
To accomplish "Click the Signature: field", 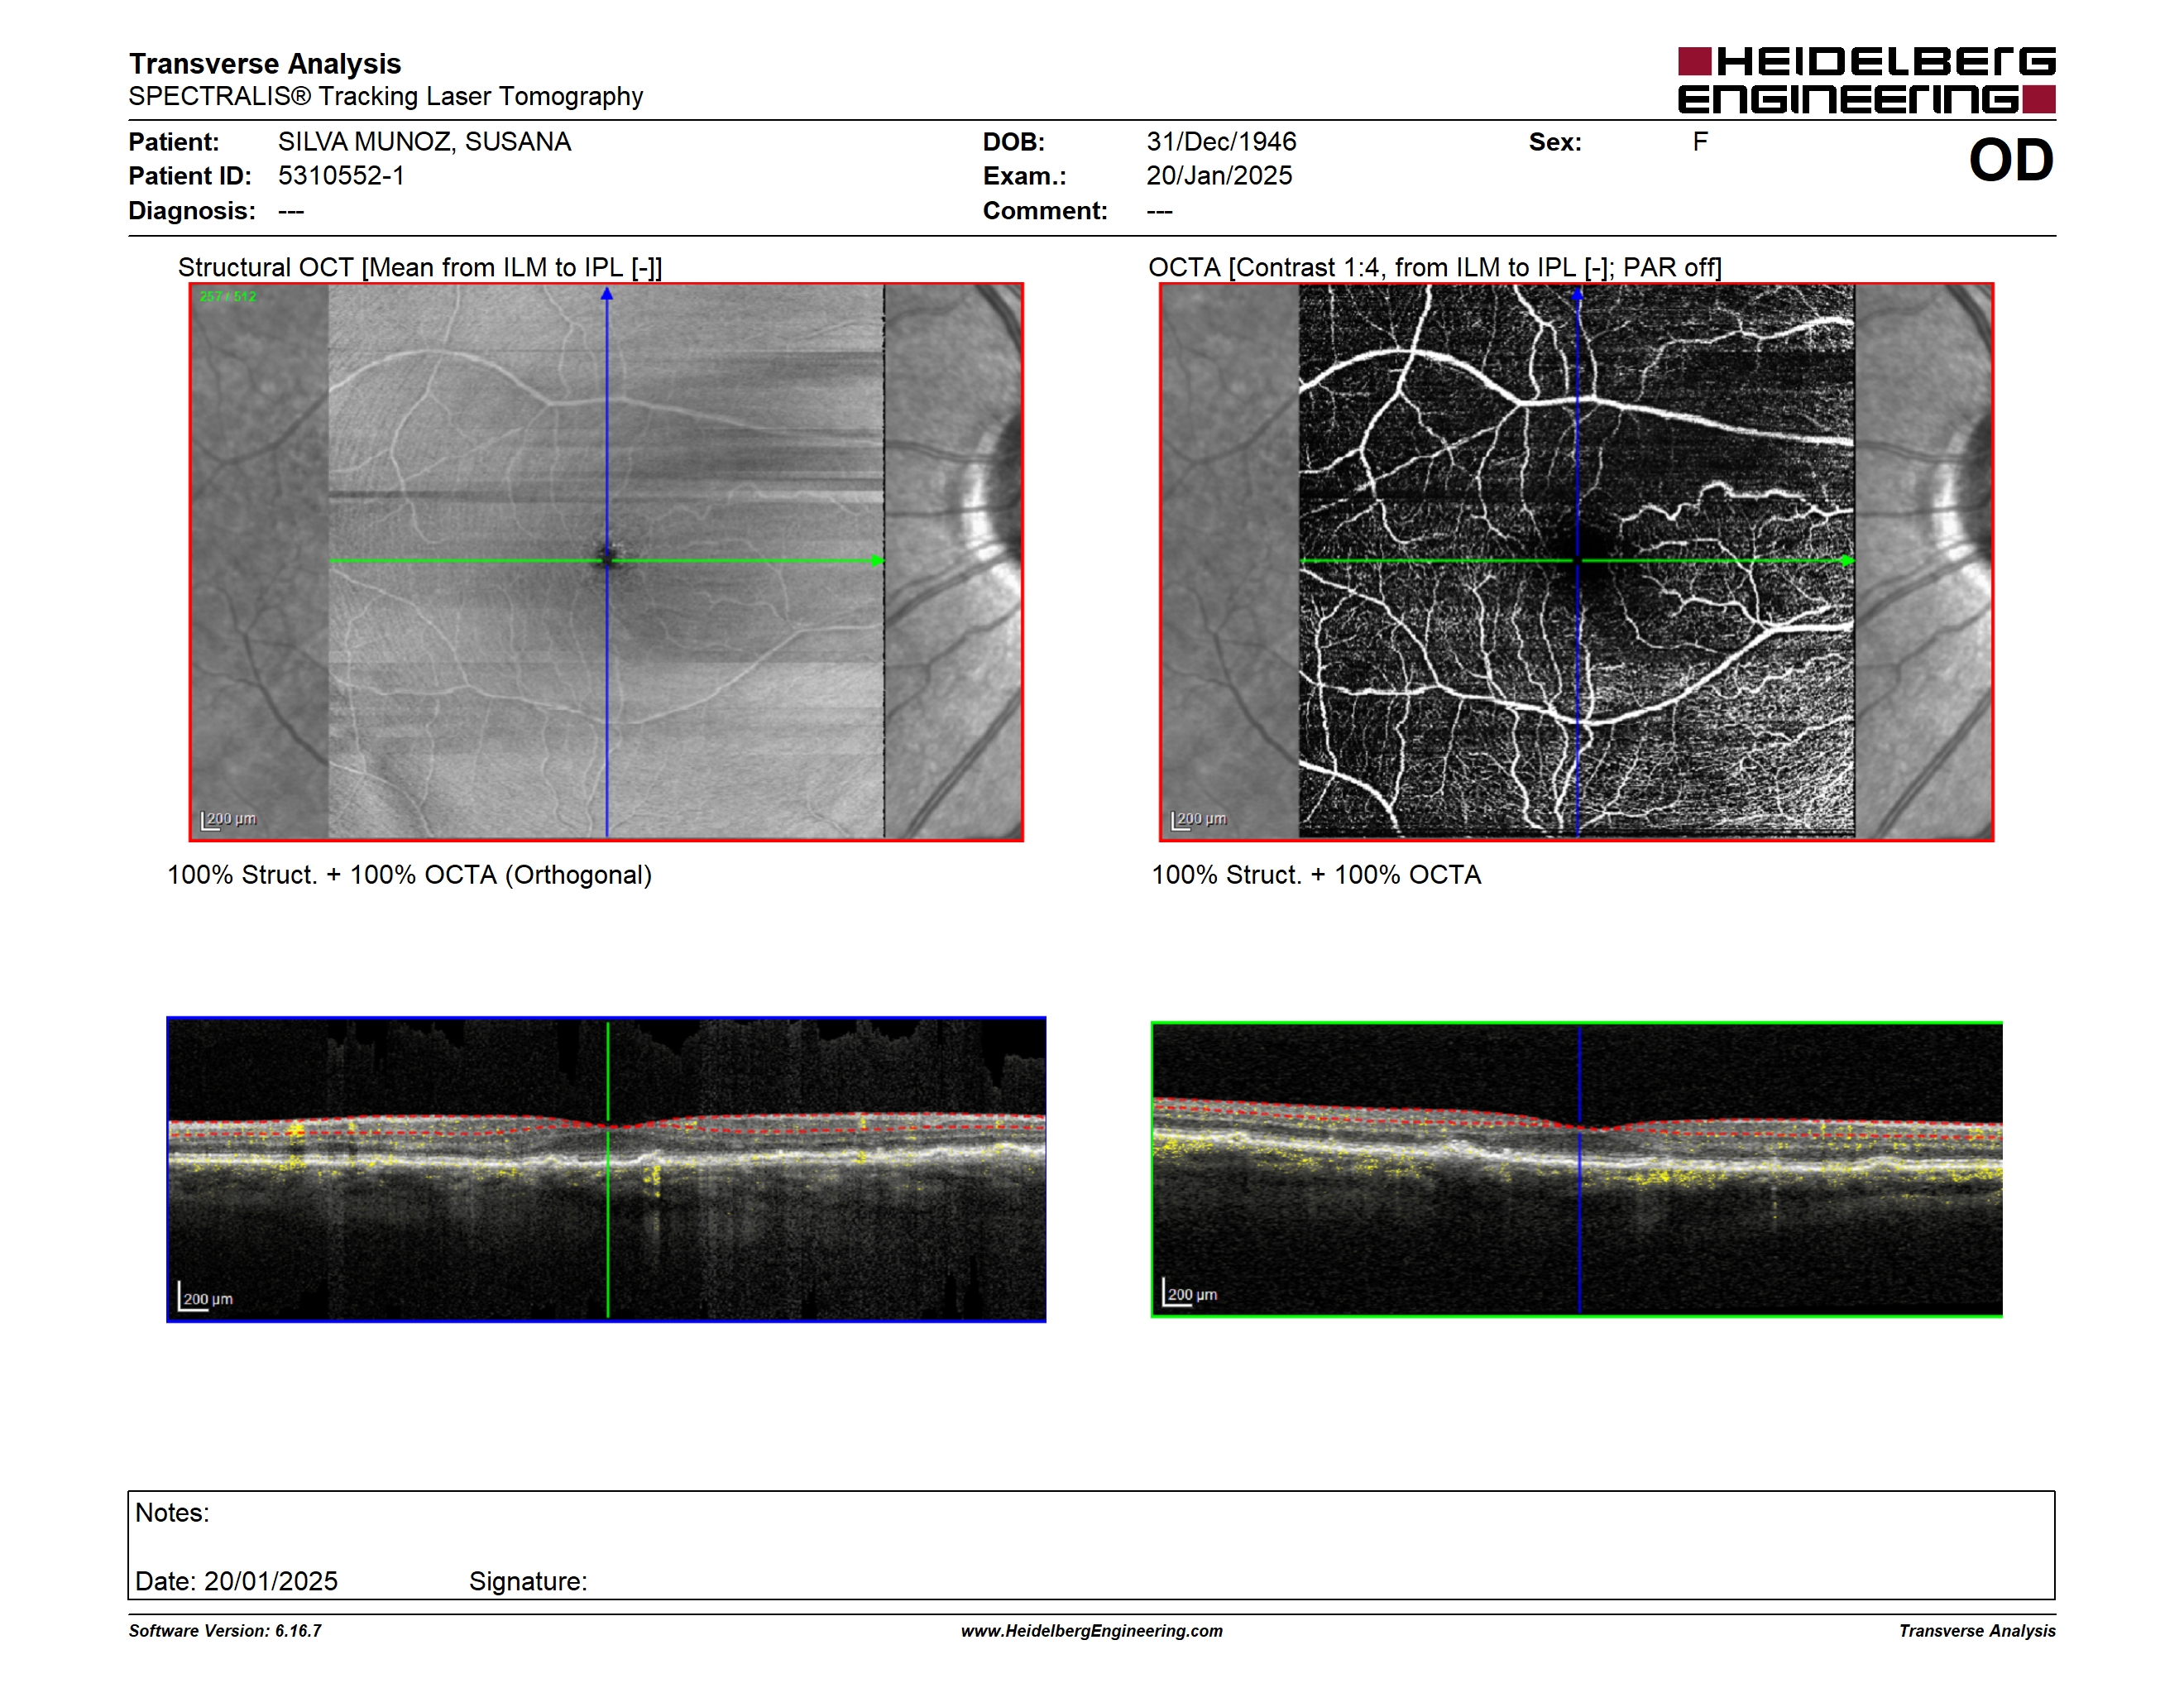I will pos(528,1581).
